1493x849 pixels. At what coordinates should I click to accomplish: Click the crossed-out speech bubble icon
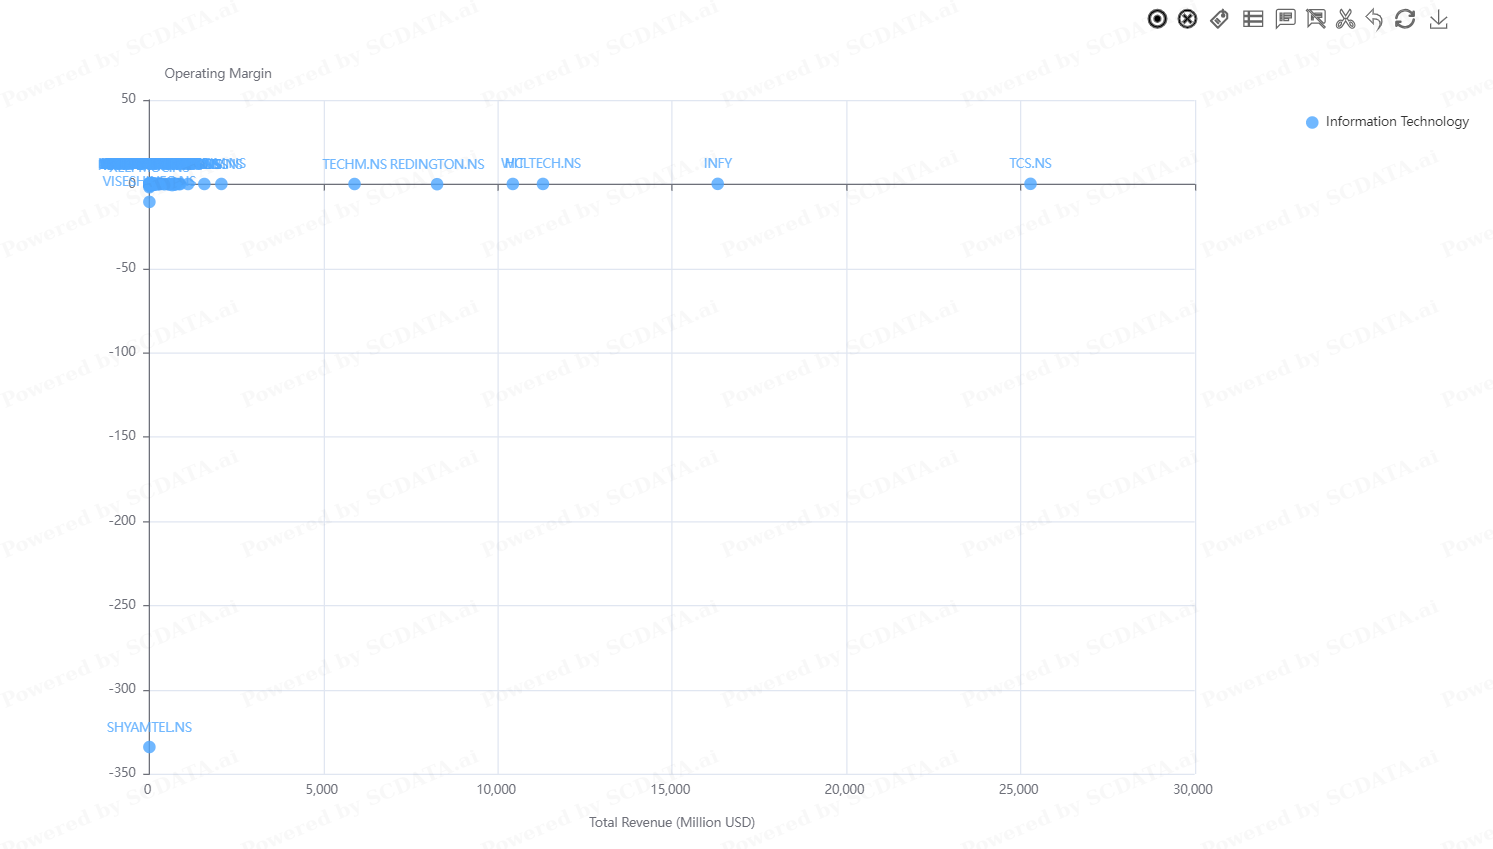point(1316,19)
